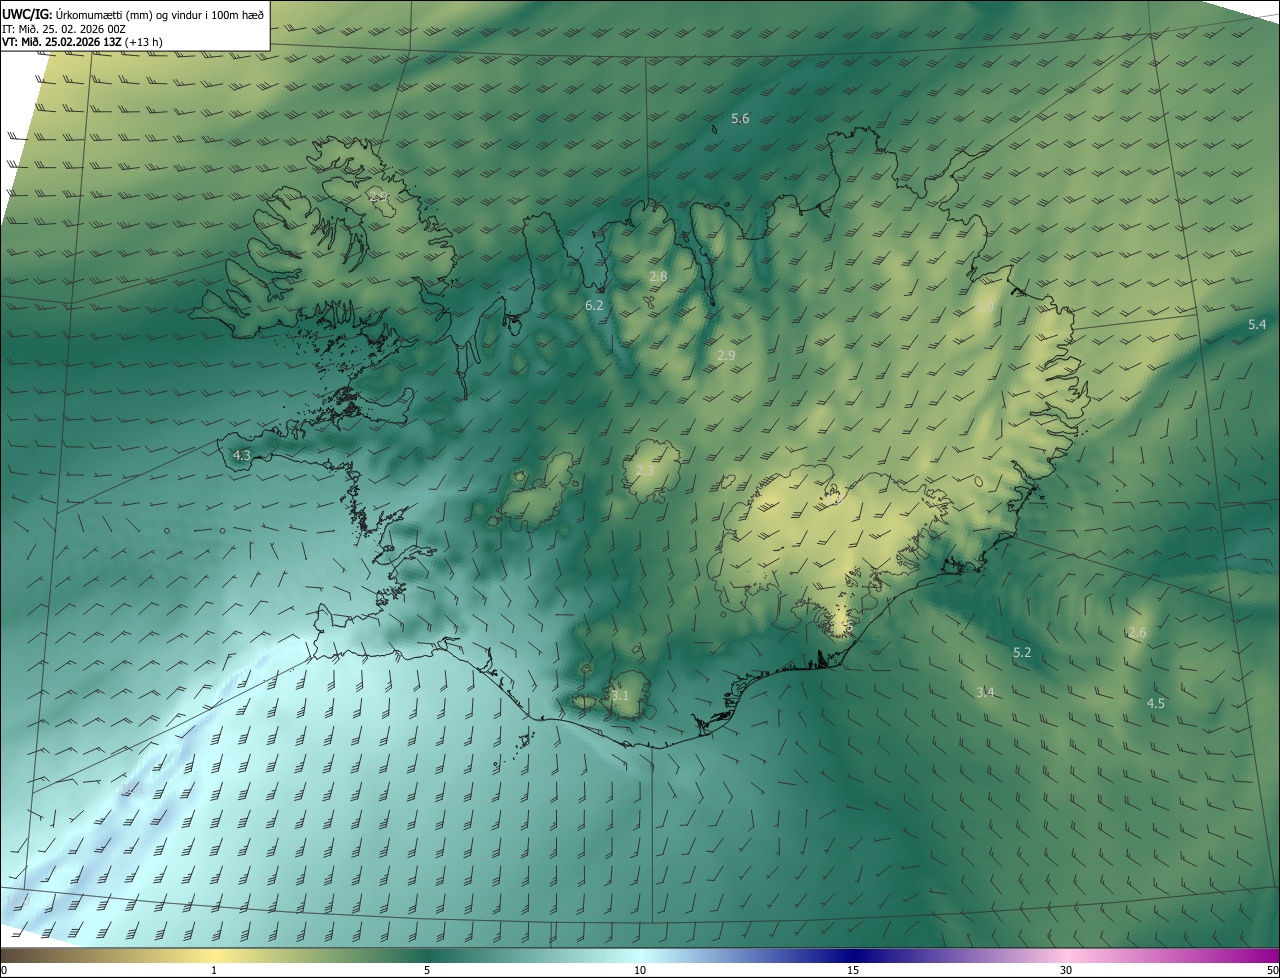Click the 0 tick label on the colorbar
This screenshot has width=1280, height=978.
pyautogui.click(x=4, y=970)
